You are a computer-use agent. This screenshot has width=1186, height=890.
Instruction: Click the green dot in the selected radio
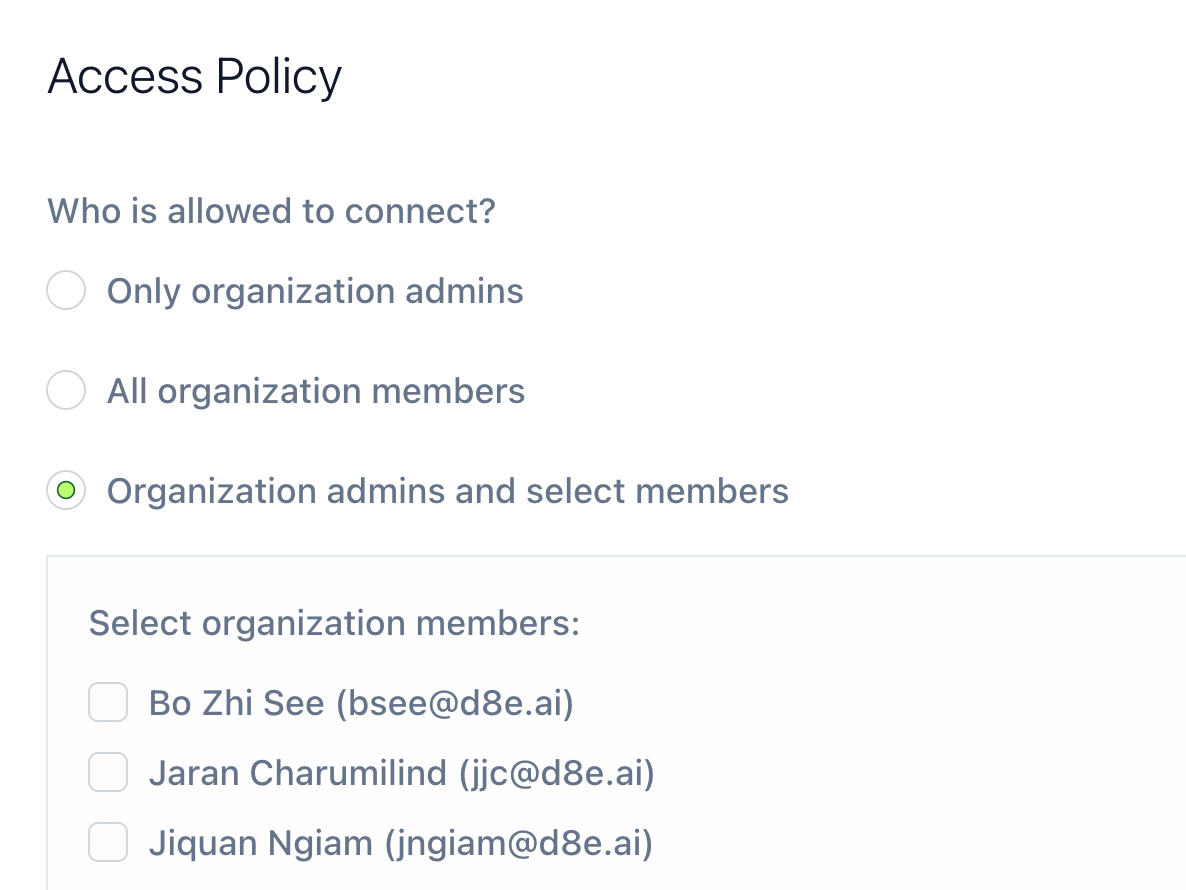[x=66, y=491]
